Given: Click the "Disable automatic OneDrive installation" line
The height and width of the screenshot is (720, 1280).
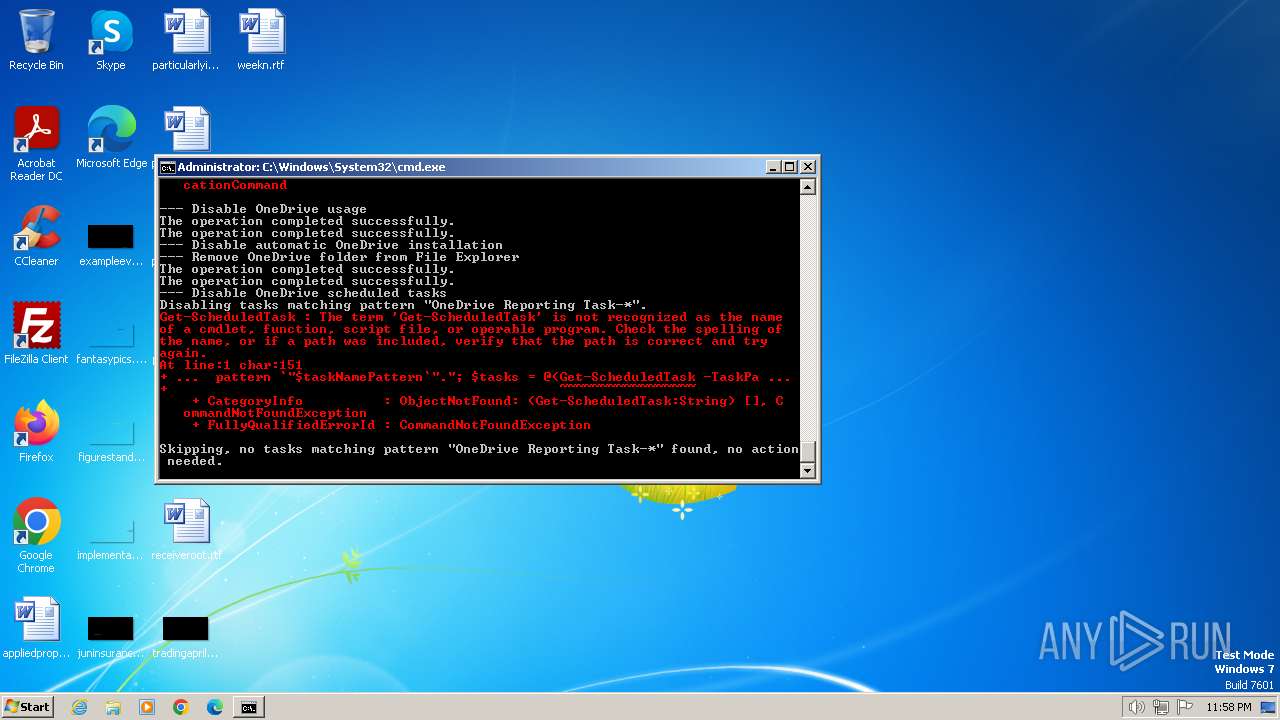Looking at the screenshot, I should click(331, 245).
